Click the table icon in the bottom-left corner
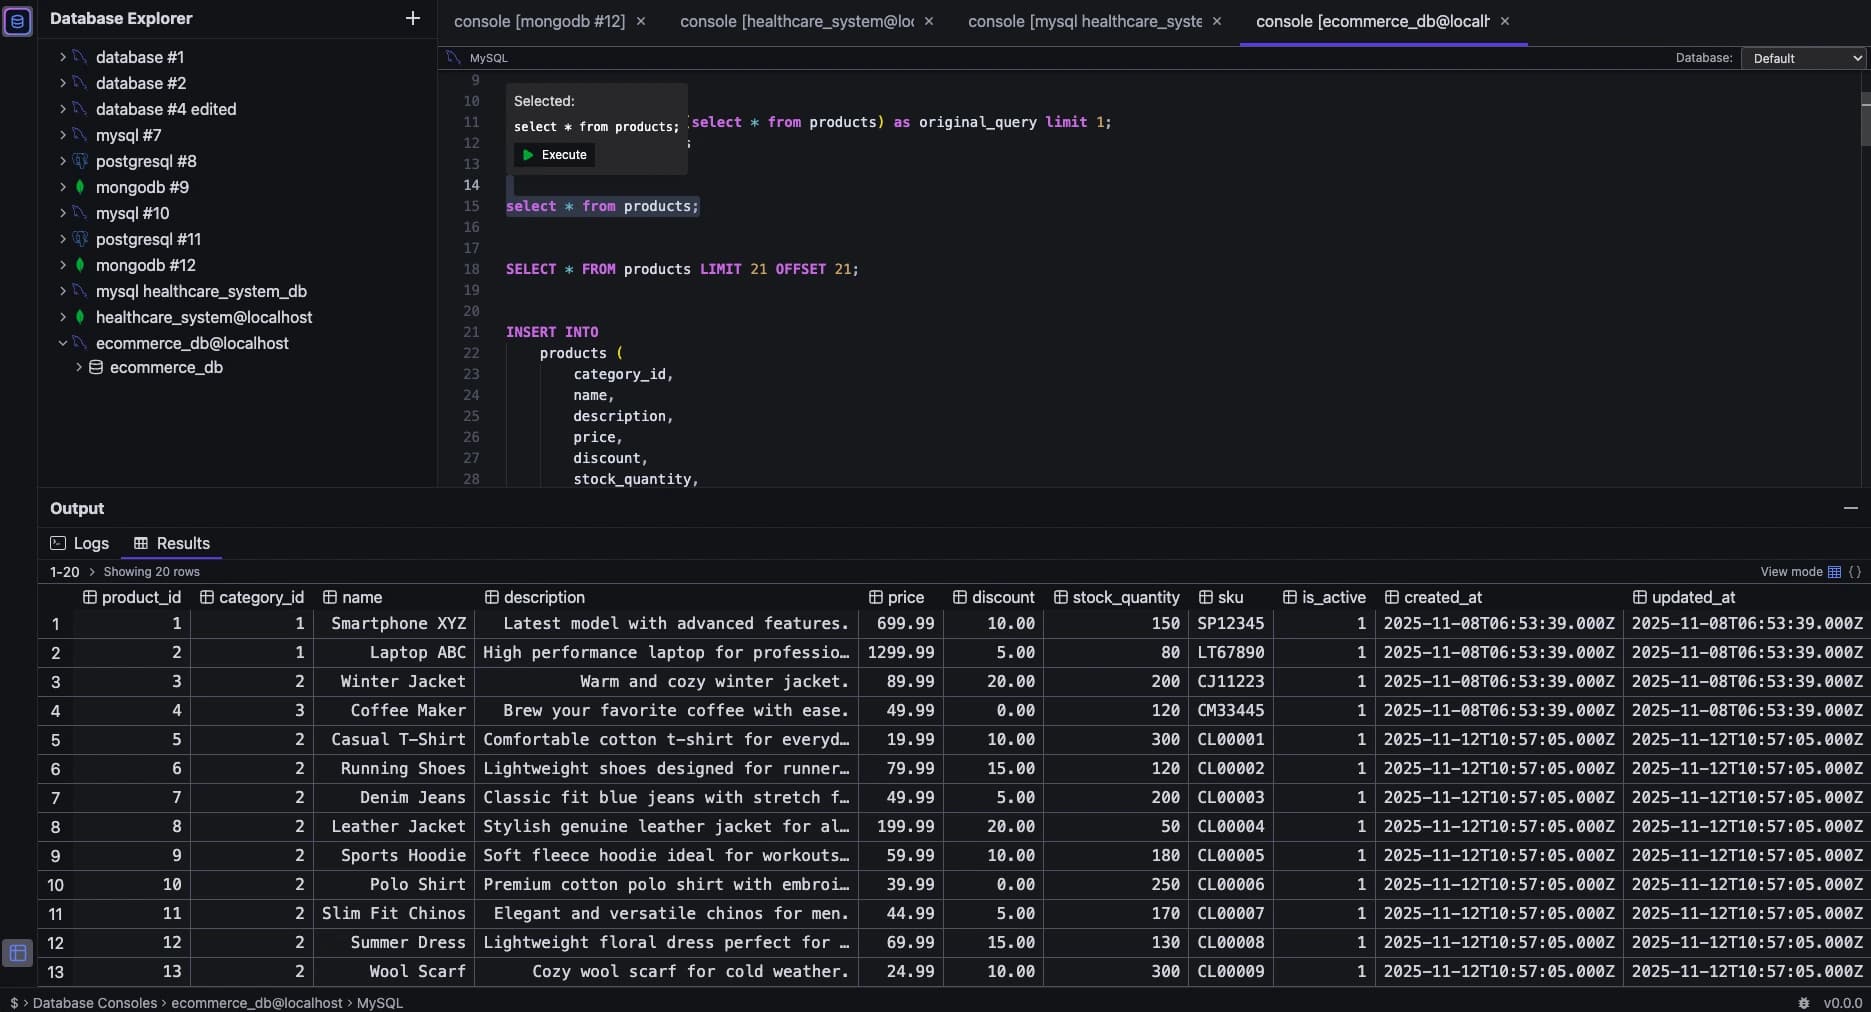Image resolution: width=1871 pixels, height=1012 pixels. click(16, 953)
